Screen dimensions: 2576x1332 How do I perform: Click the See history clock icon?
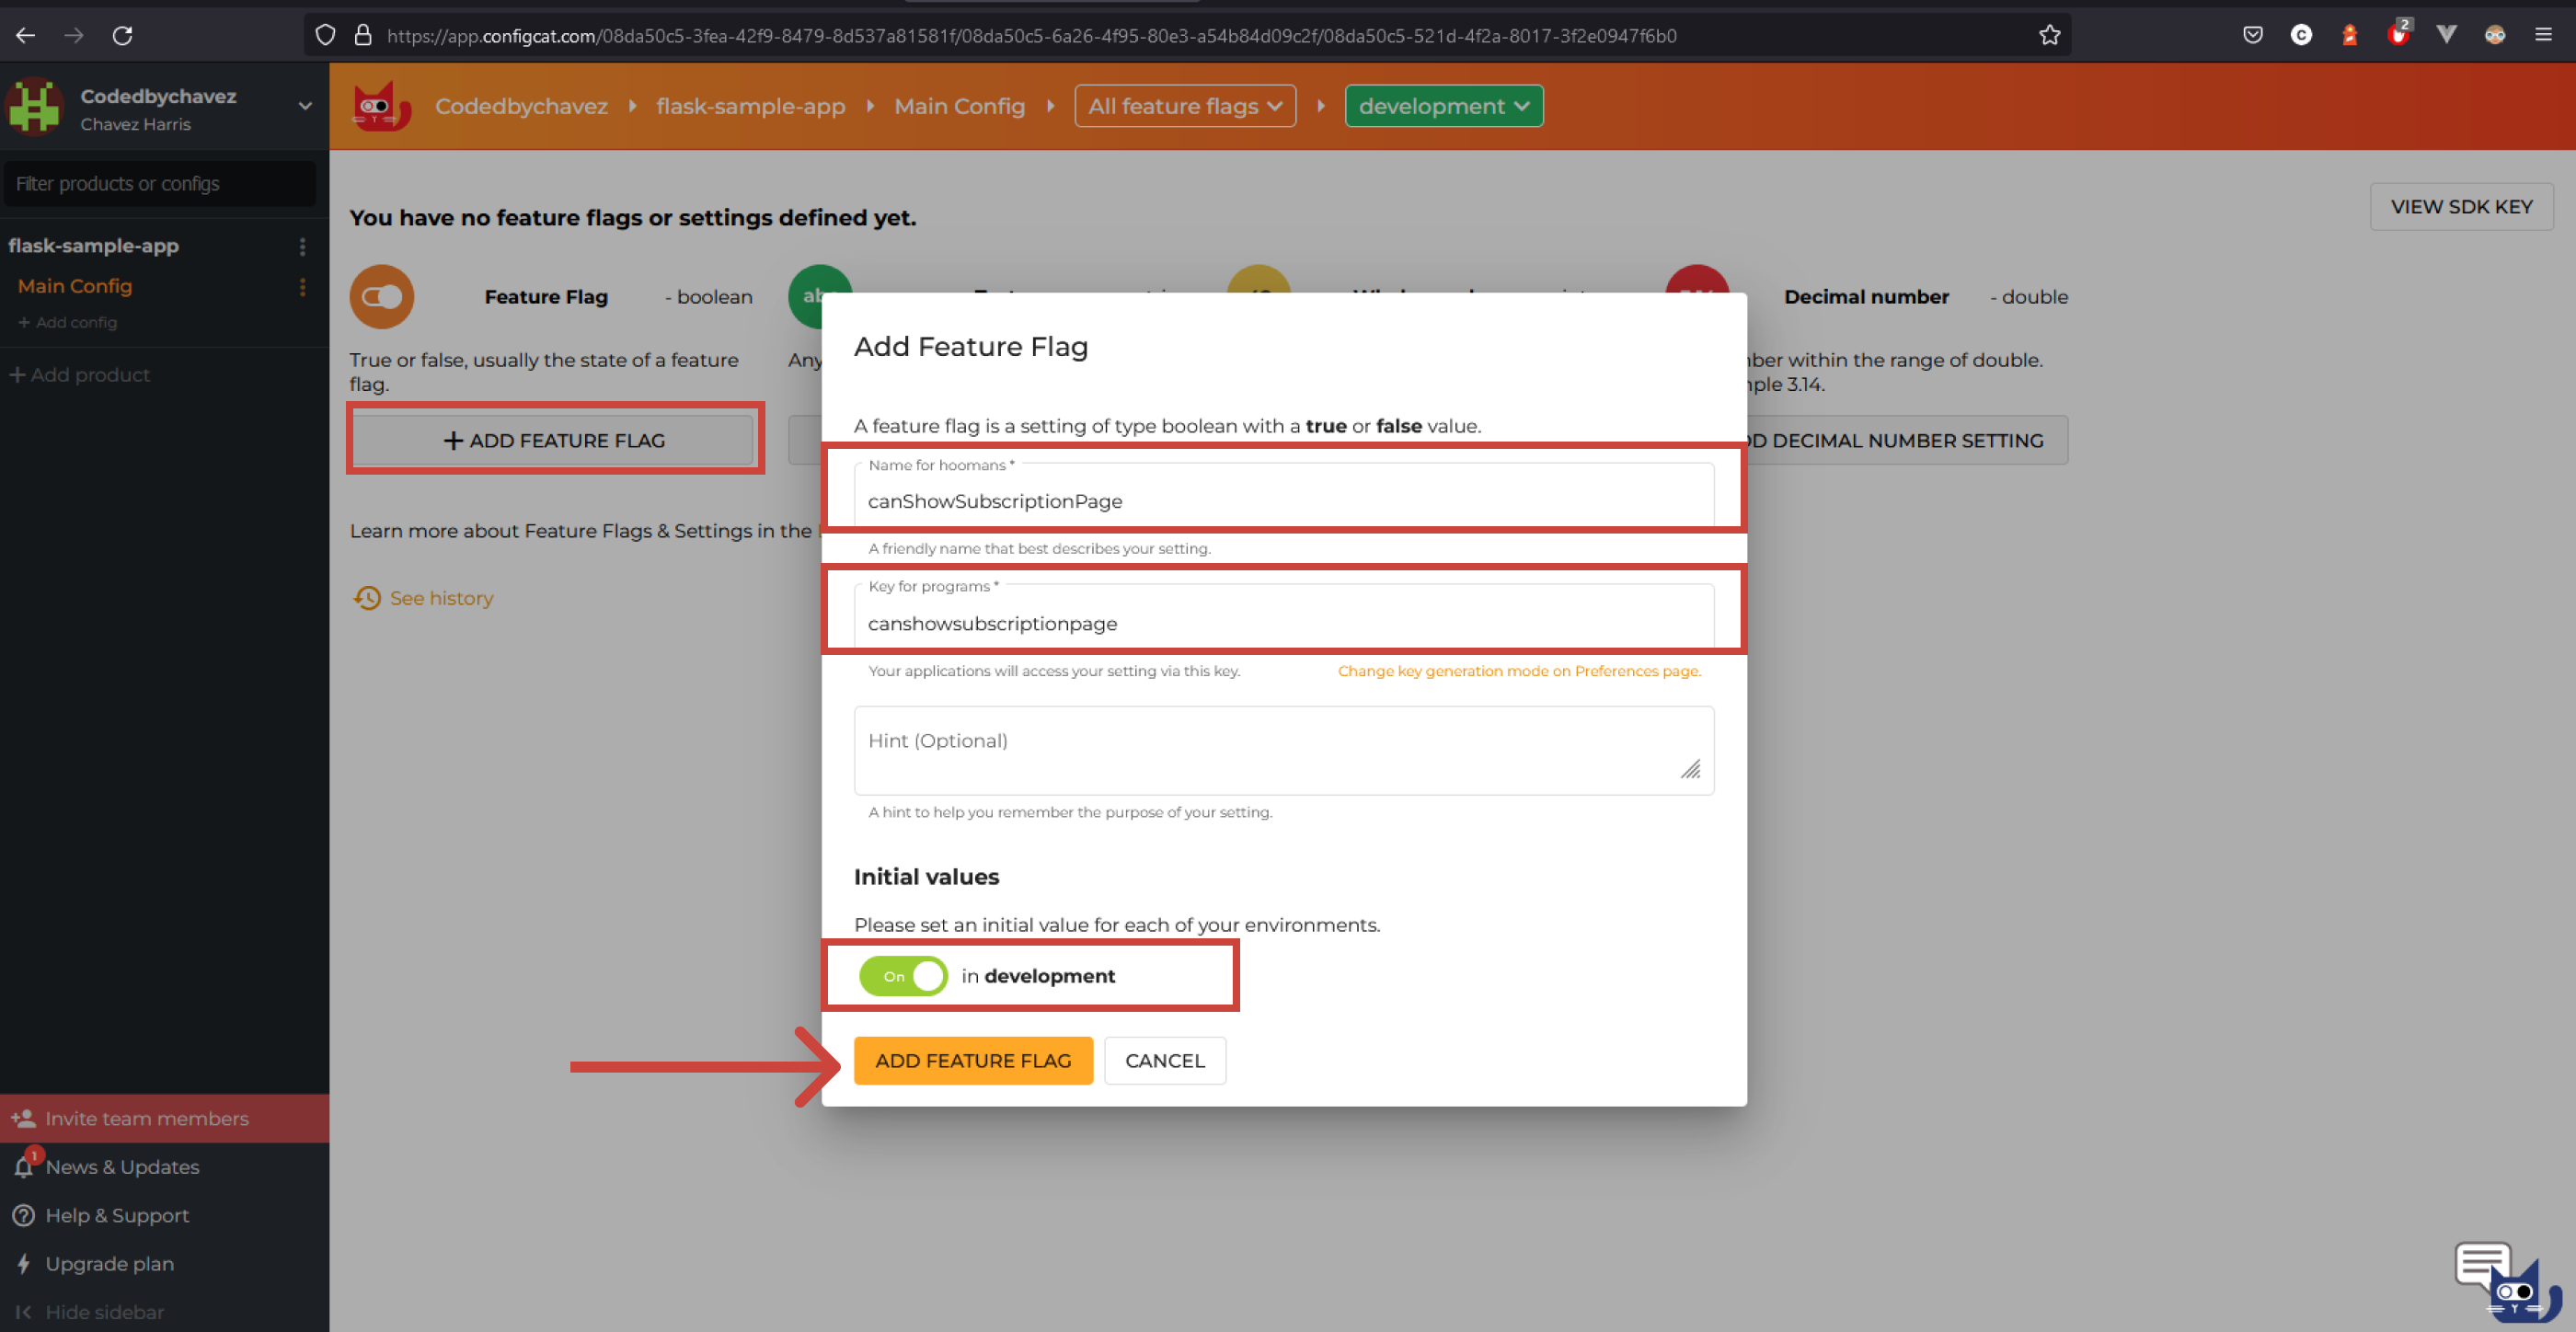(367, 598)
